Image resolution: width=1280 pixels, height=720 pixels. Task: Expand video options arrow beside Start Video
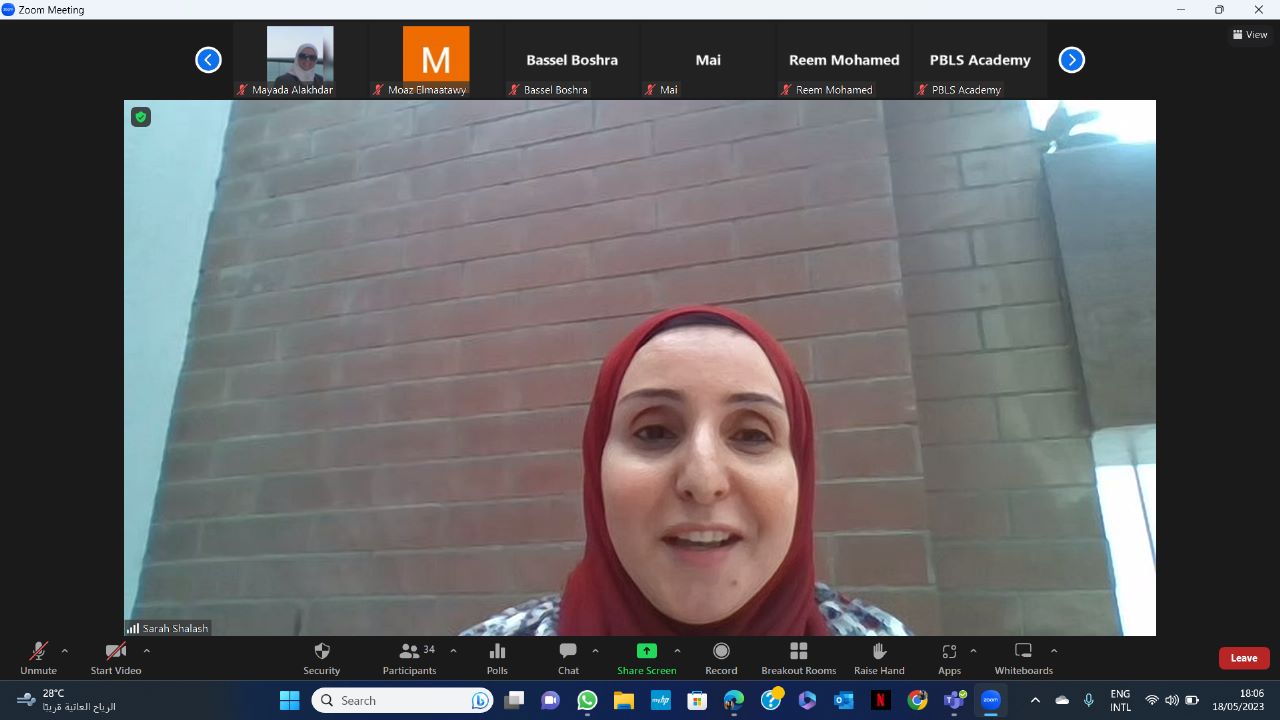point(147,651)
